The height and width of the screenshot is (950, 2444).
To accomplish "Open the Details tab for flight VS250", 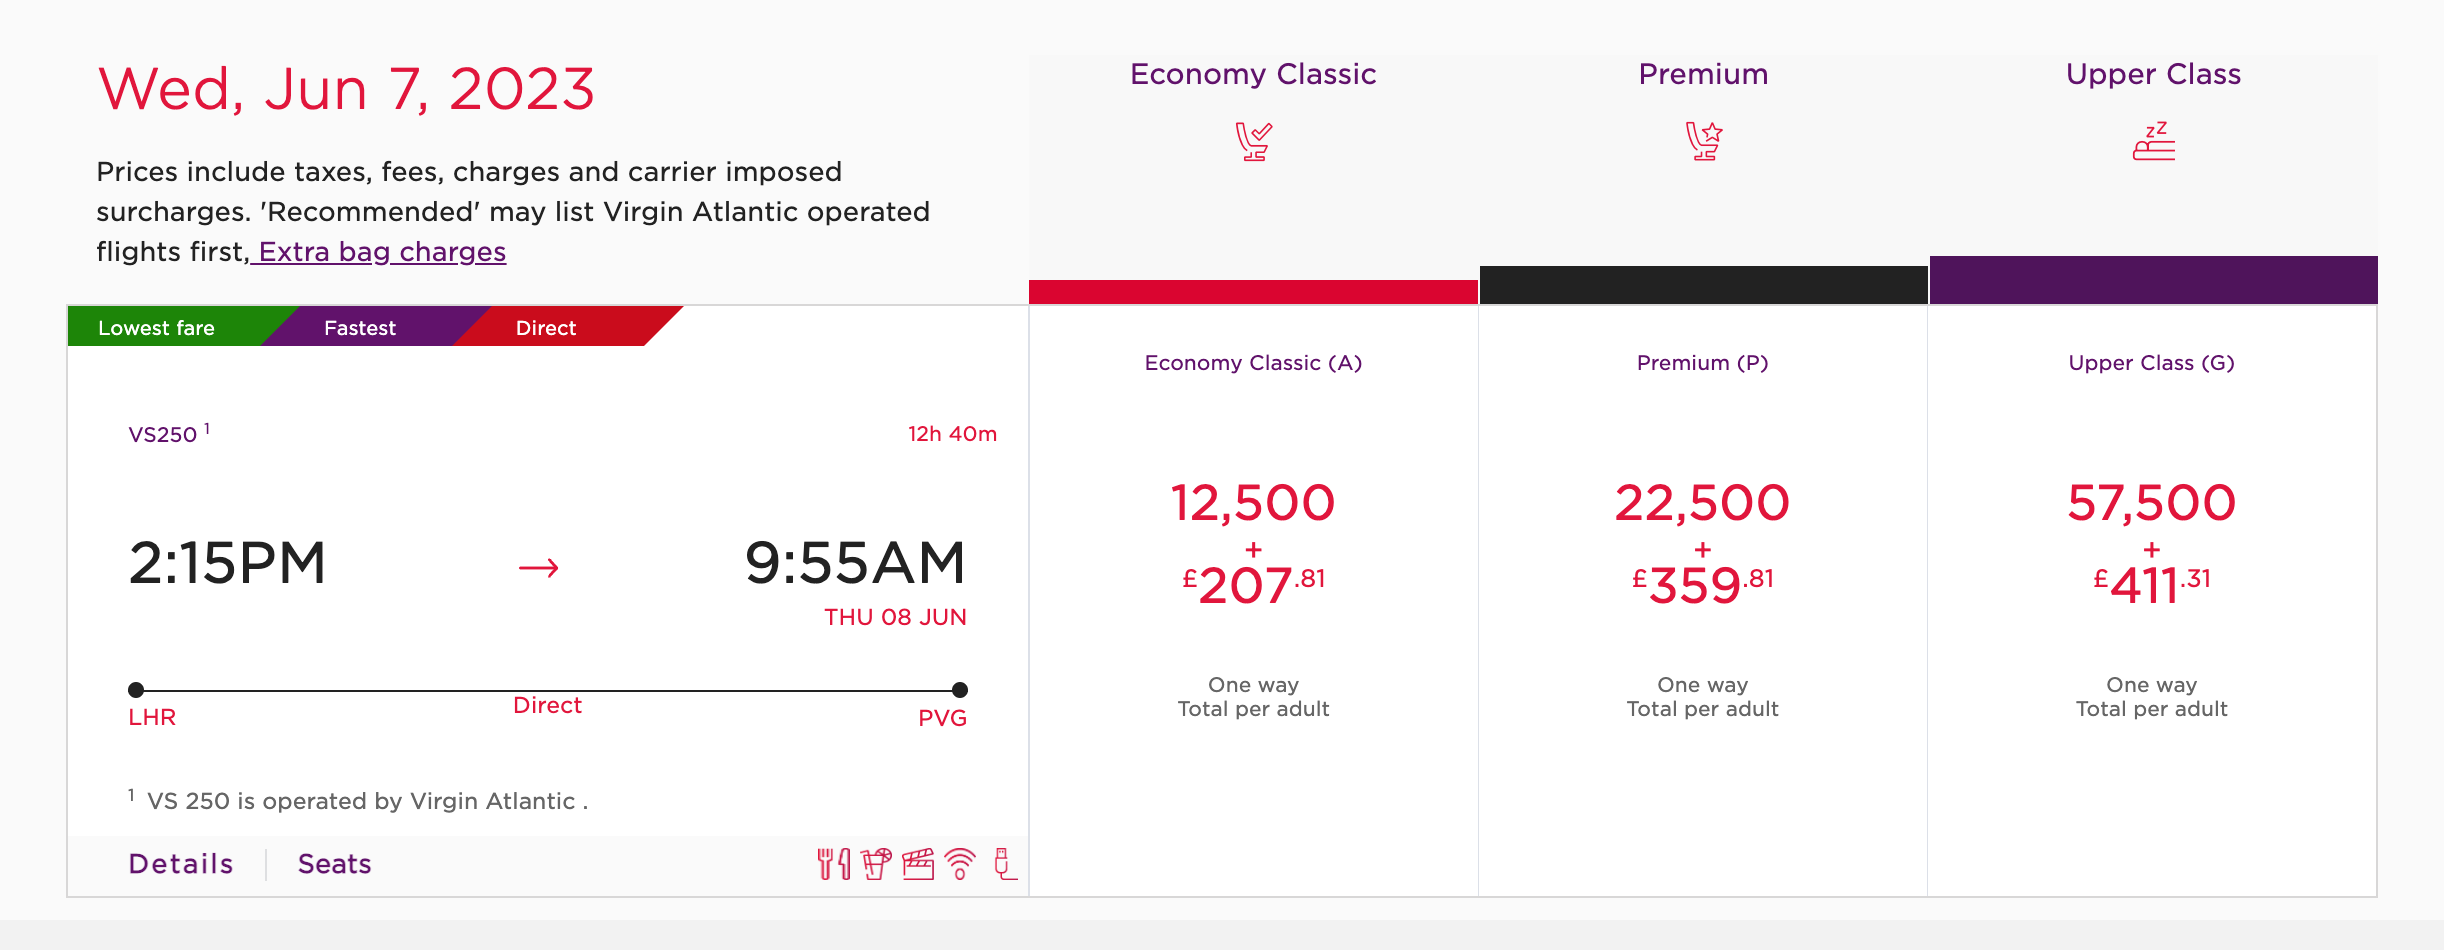I will point(181,864).
